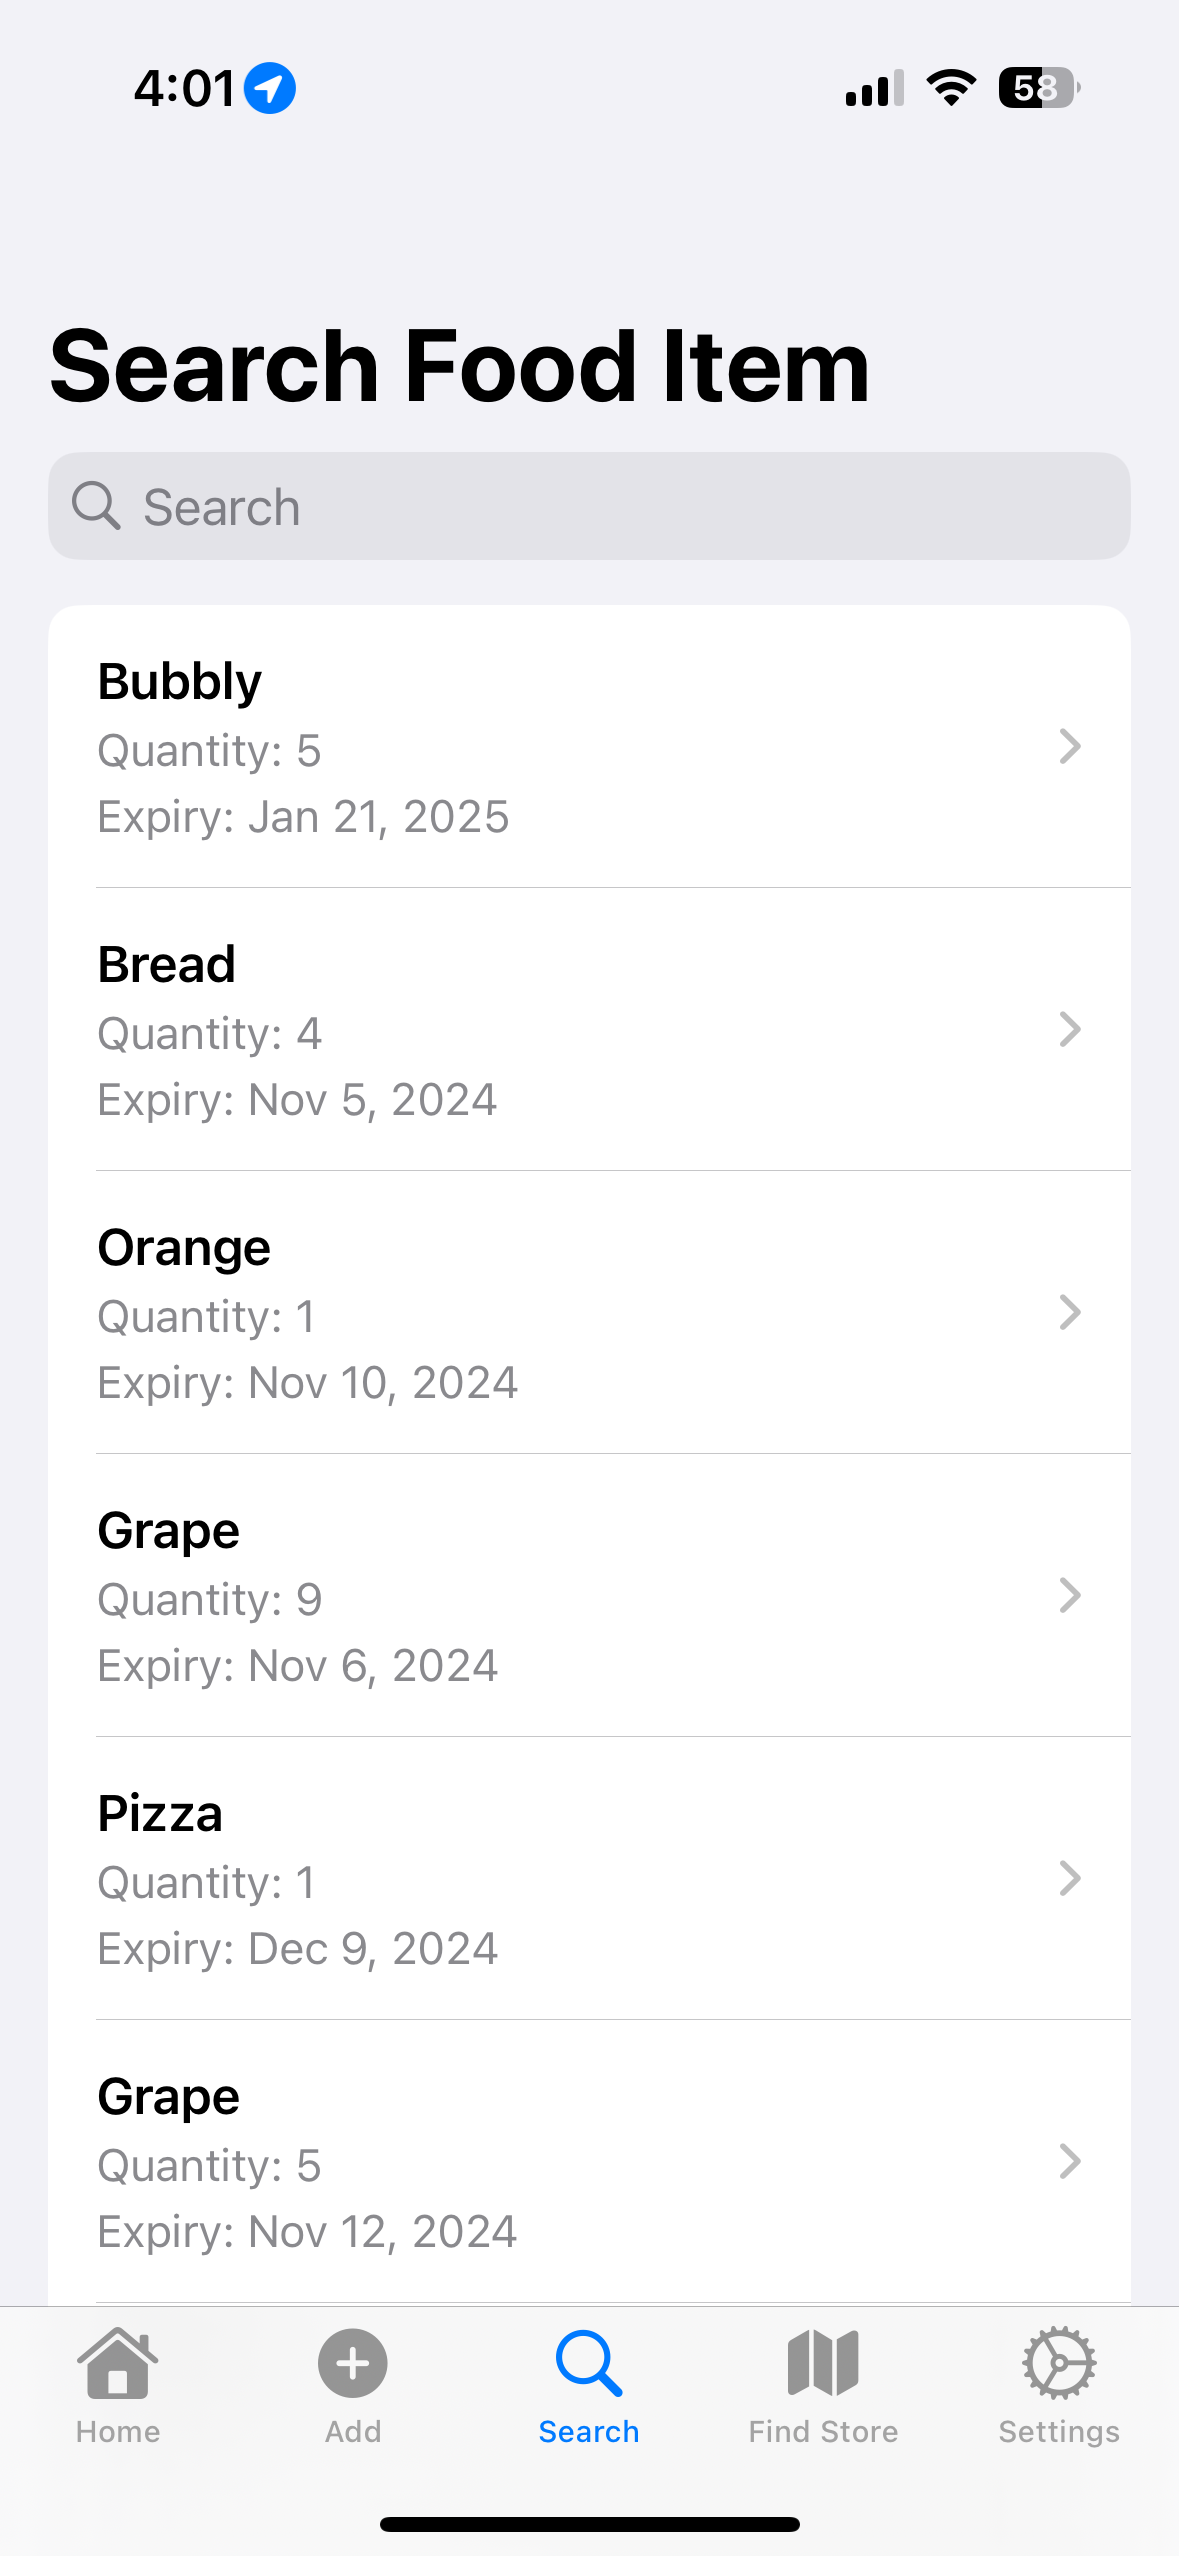Expand the Pizza row chevron
Screen dimensions: 1179x2556
click(1070, 1878)
